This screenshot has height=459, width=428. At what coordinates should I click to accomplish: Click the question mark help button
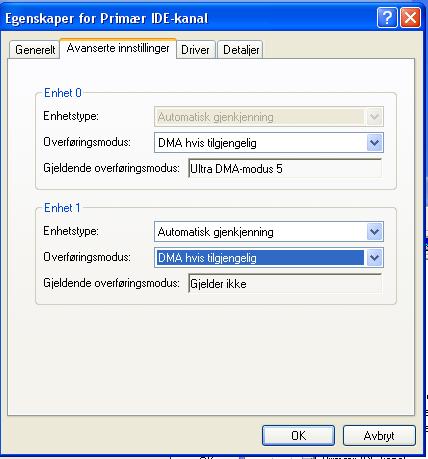pyautogui.click(x=387, y=18)
